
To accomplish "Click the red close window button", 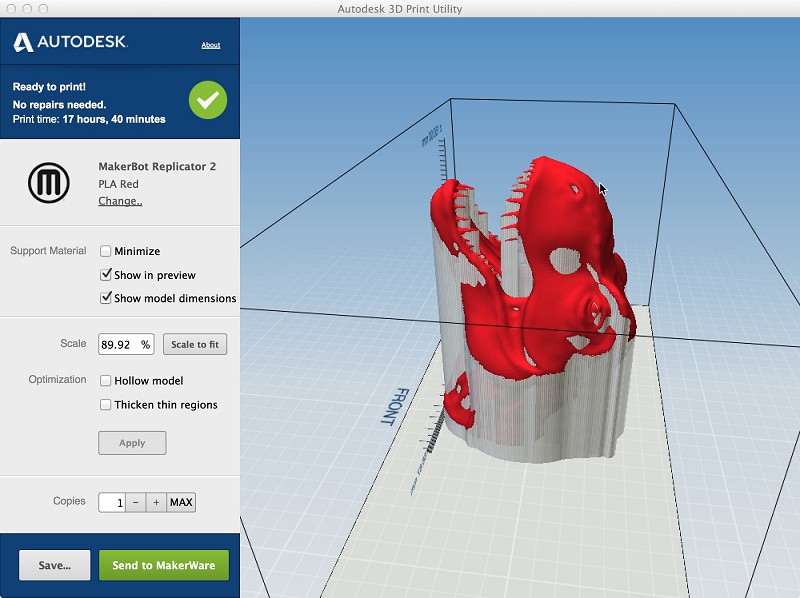I will (x=11, y=9).
